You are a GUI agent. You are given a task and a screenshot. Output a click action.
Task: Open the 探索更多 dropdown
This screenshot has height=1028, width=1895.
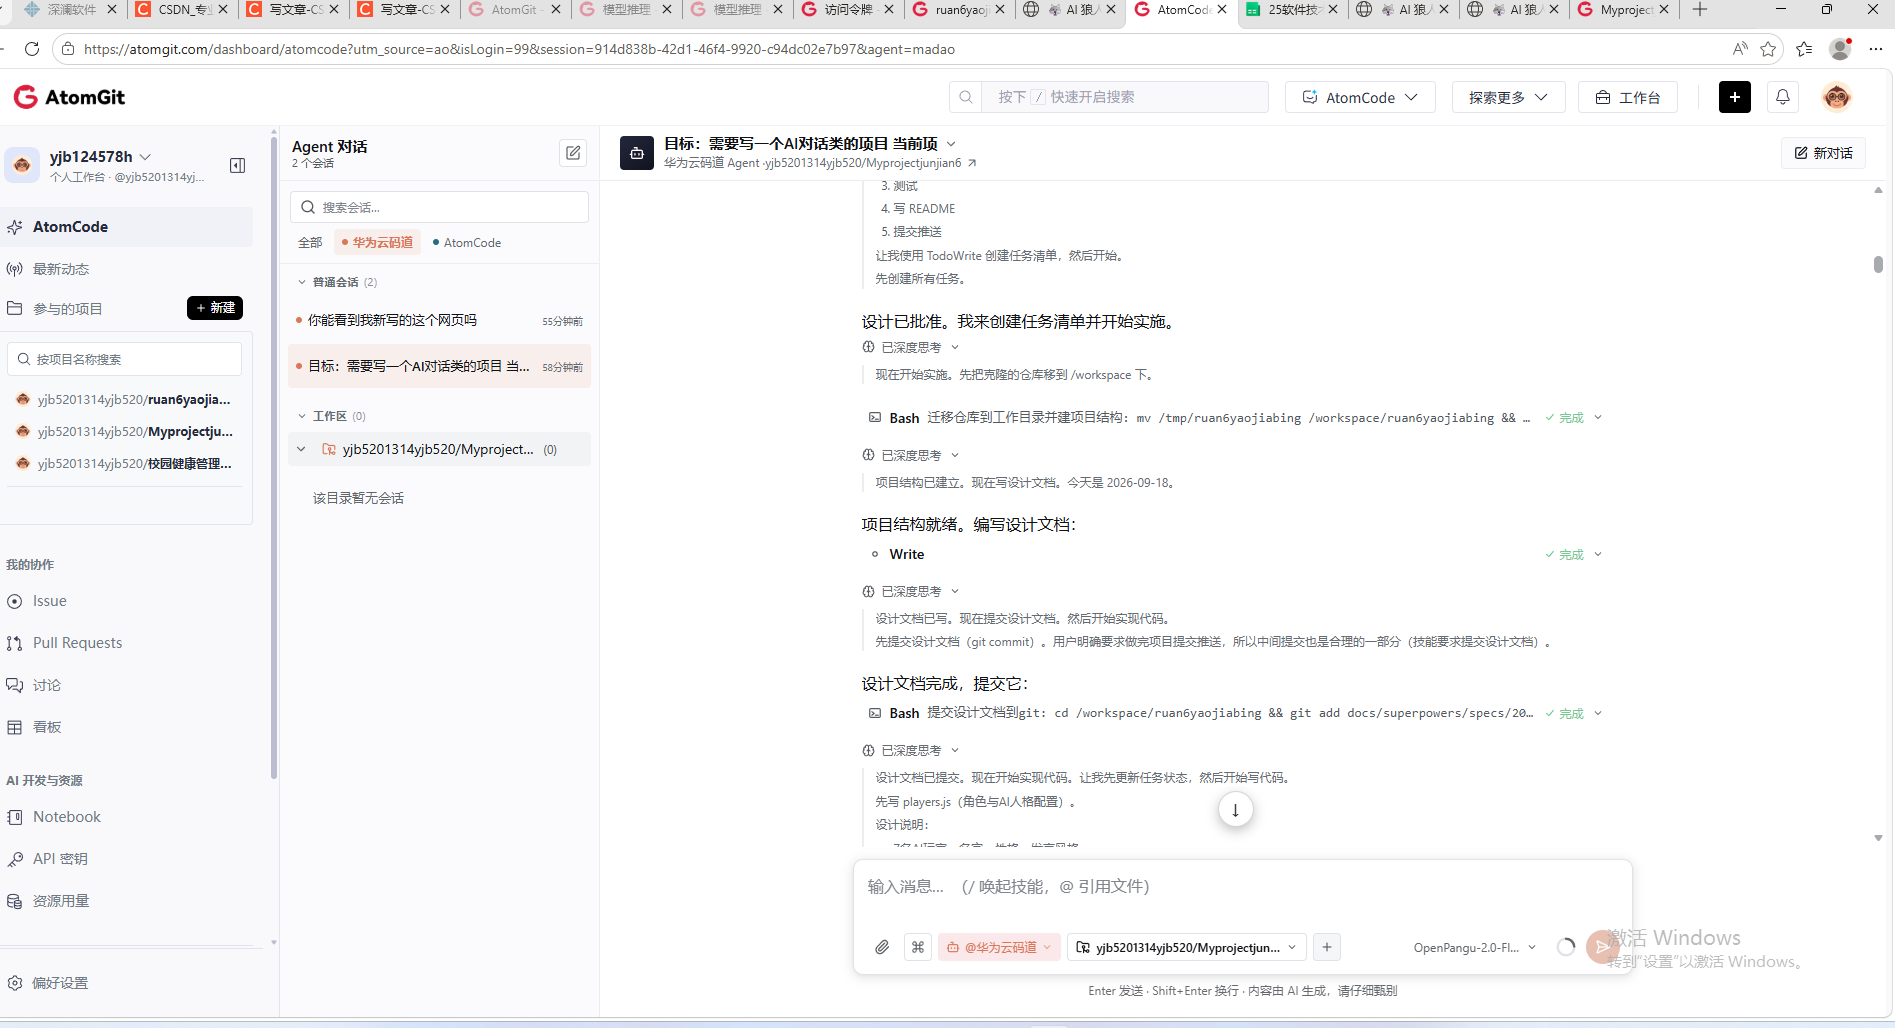pos(1508,97)
